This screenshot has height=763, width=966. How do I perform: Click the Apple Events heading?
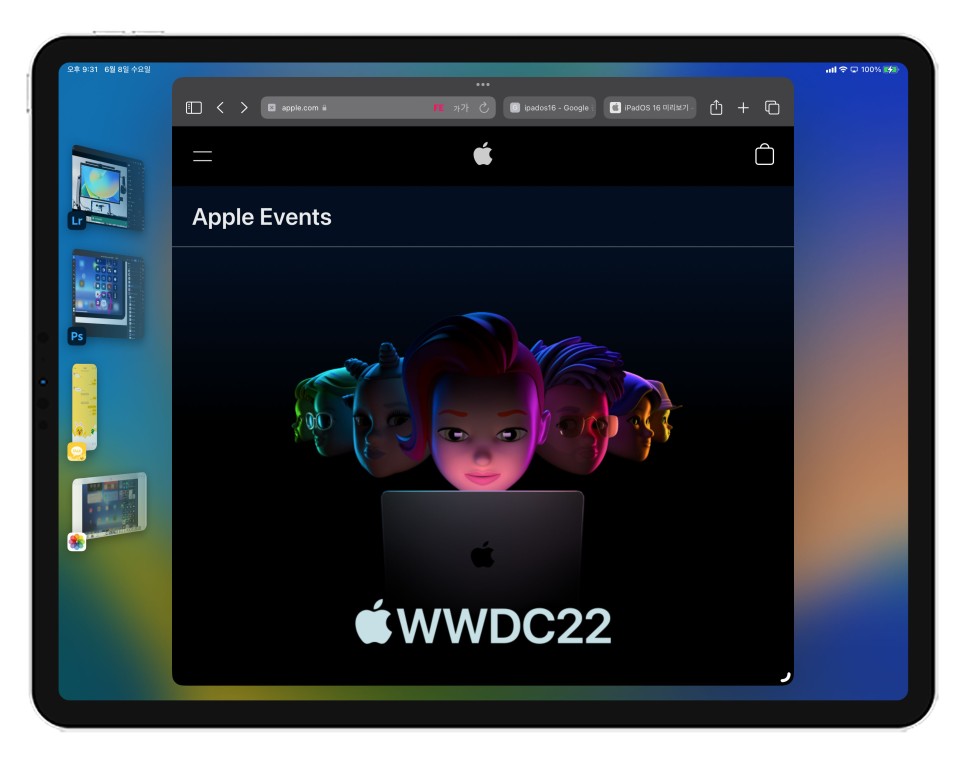coord(262,217)
